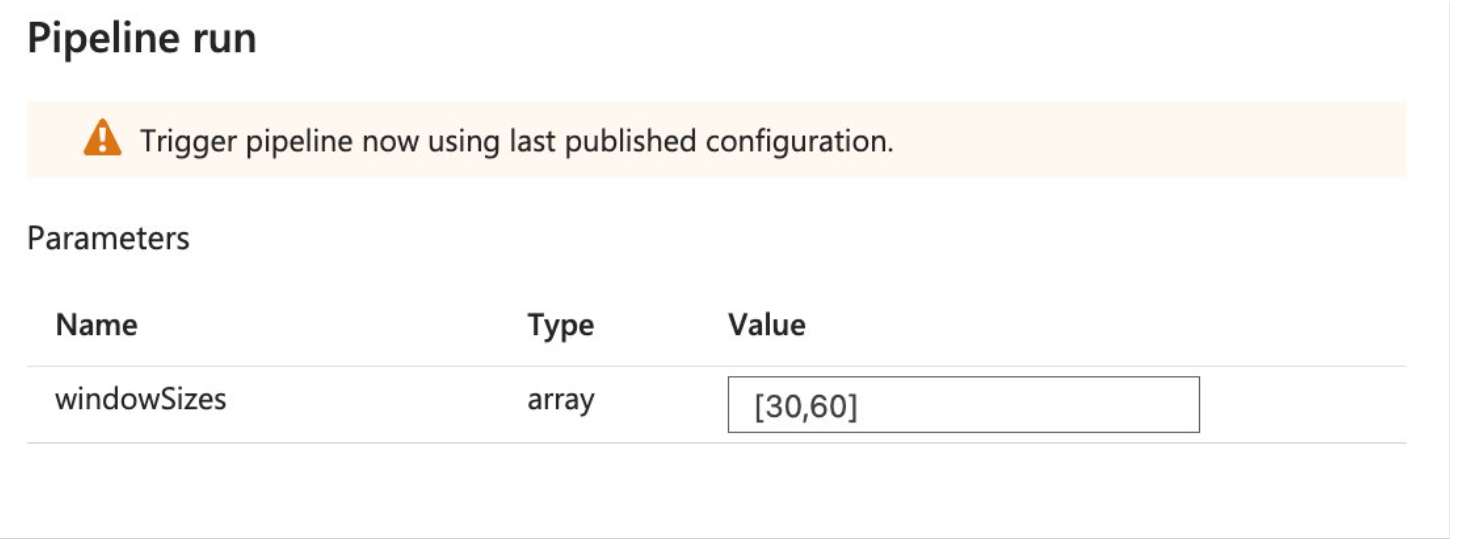Screen dimensions: 1464x552
Task: Select the windowSizes parameter name
Action: tap(140, 400)
